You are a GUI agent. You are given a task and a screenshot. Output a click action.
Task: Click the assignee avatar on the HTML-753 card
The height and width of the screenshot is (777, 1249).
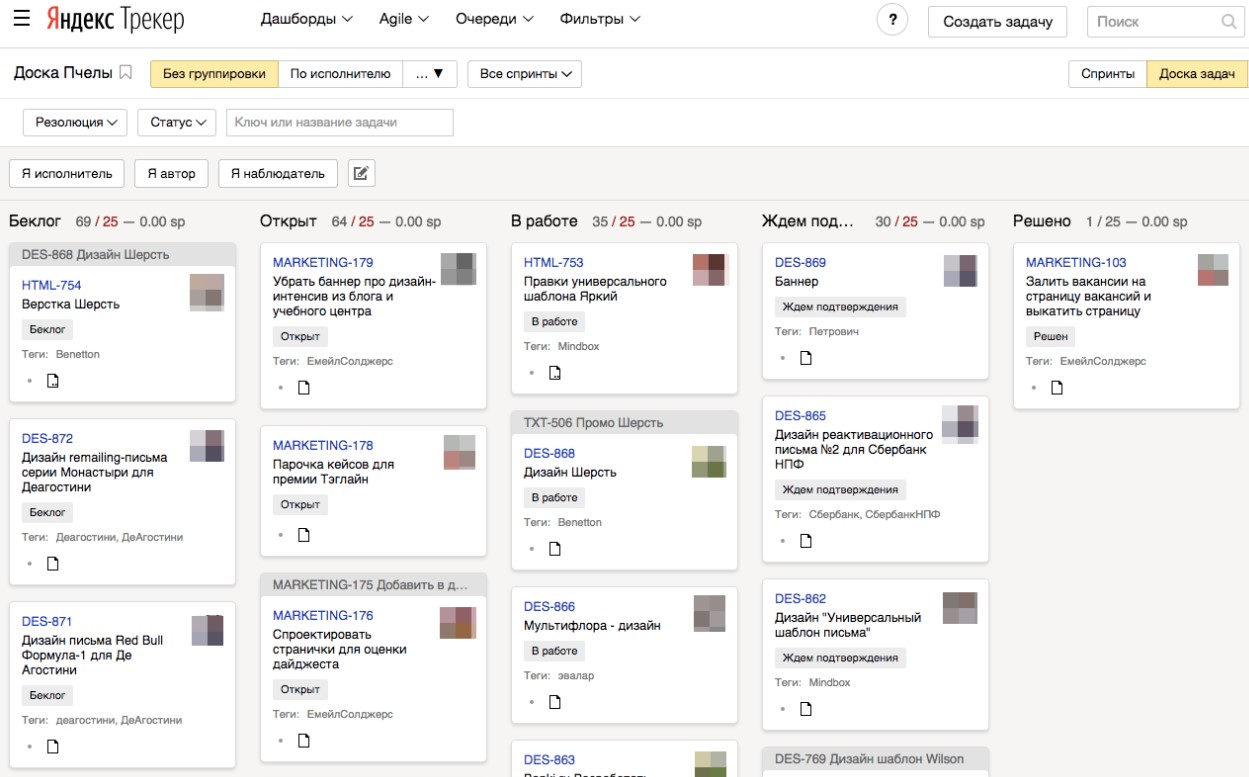[x=709, y=270]
